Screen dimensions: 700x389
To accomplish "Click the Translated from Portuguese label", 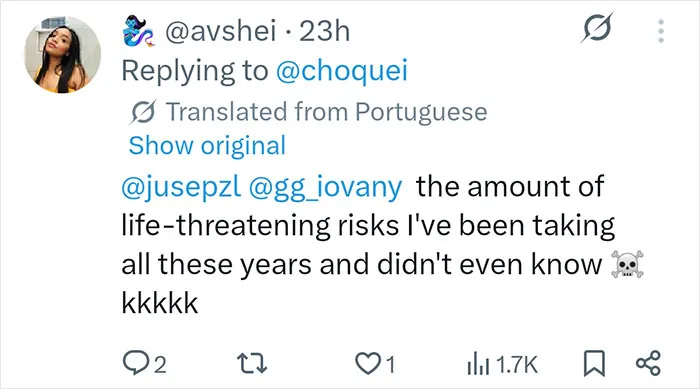I will coord(326,112).
